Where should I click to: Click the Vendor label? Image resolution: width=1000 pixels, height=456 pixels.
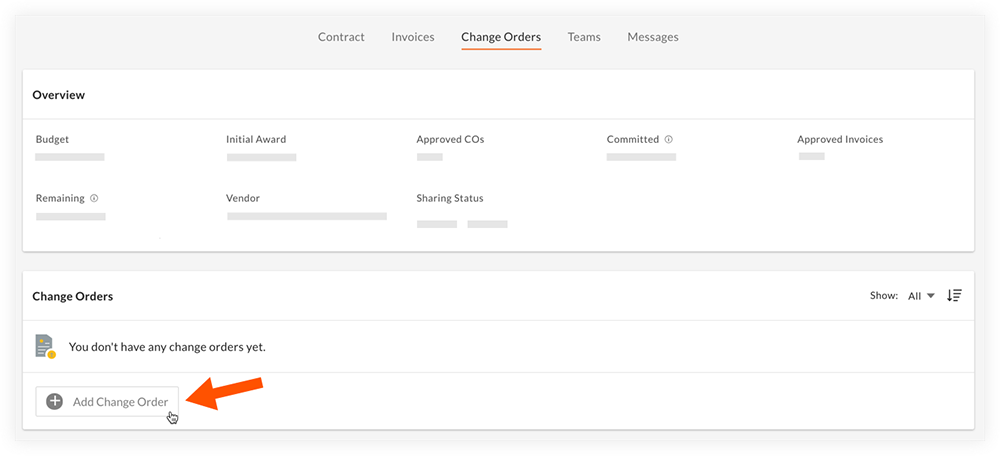(x=243, y=198)
